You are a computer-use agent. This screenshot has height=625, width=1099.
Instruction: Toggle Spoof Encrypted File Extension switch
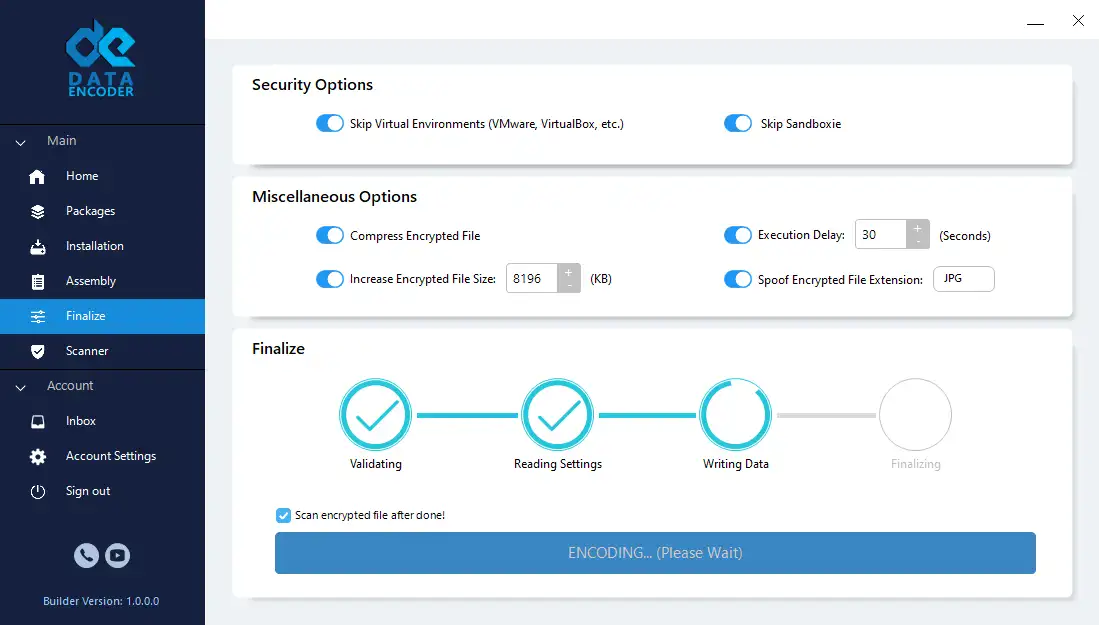point(737,279)
